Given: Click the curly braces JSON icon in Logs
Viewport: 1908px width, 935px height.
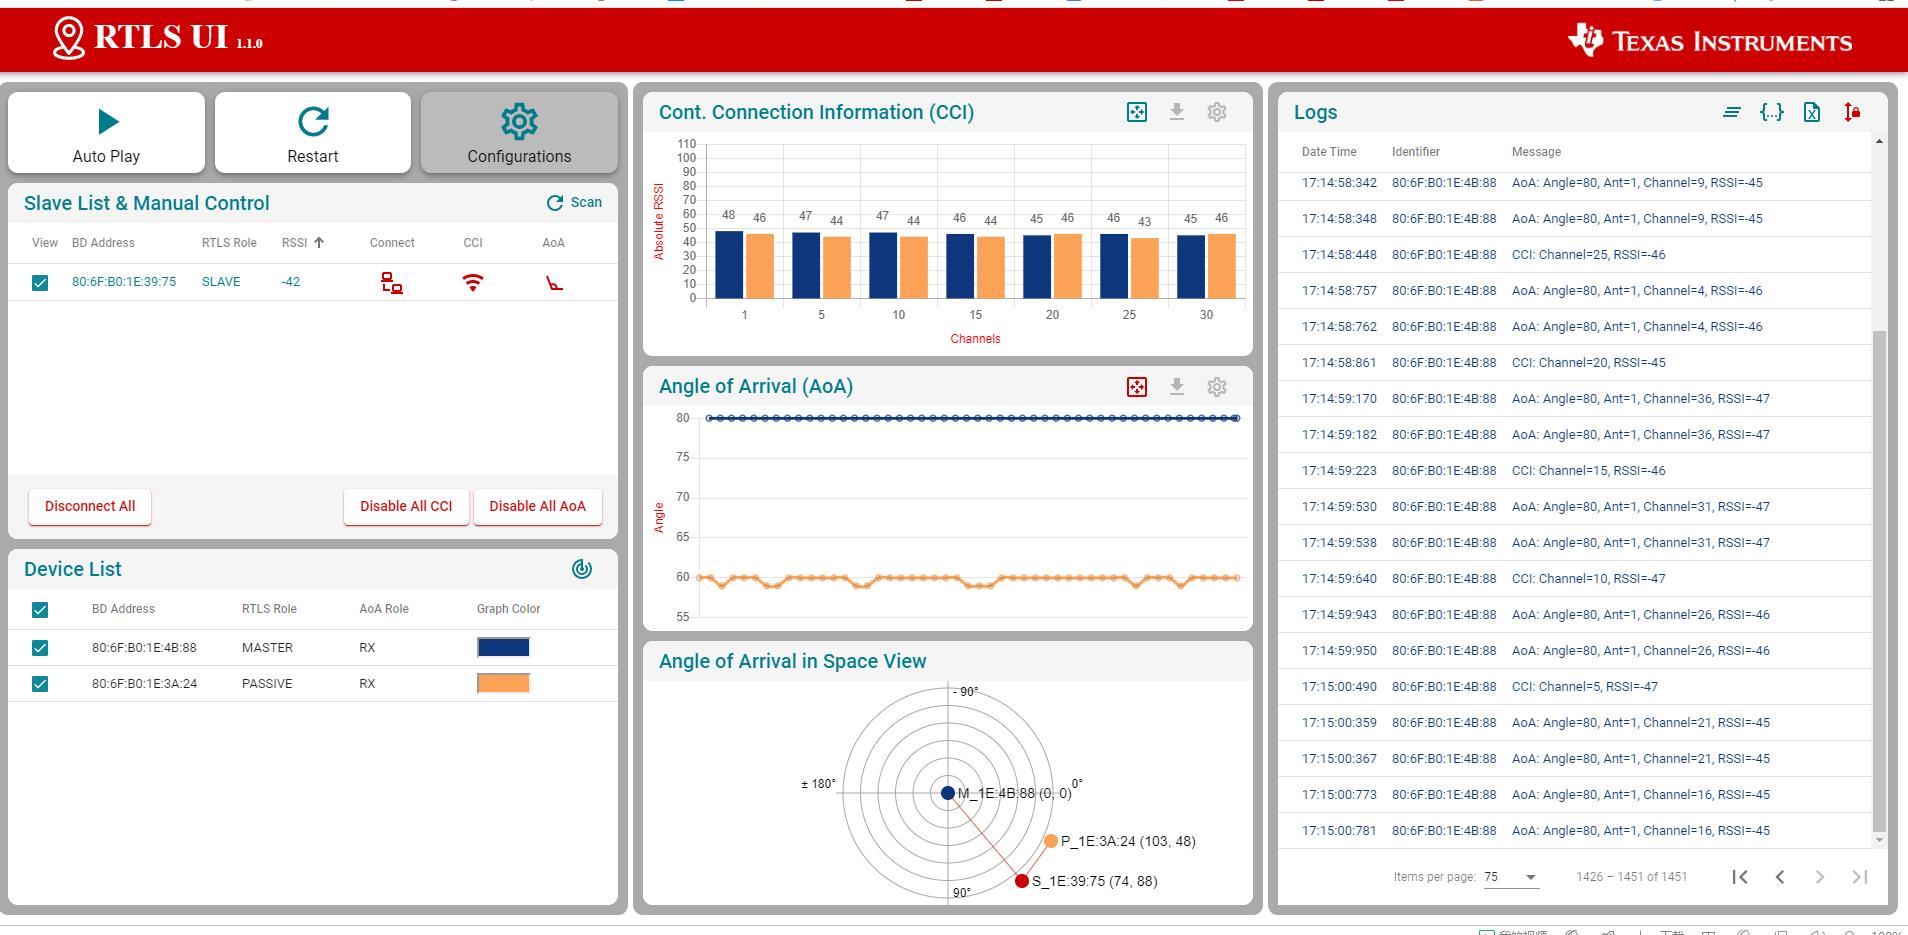Looking at the screenshot, I should click(1772, 112).
